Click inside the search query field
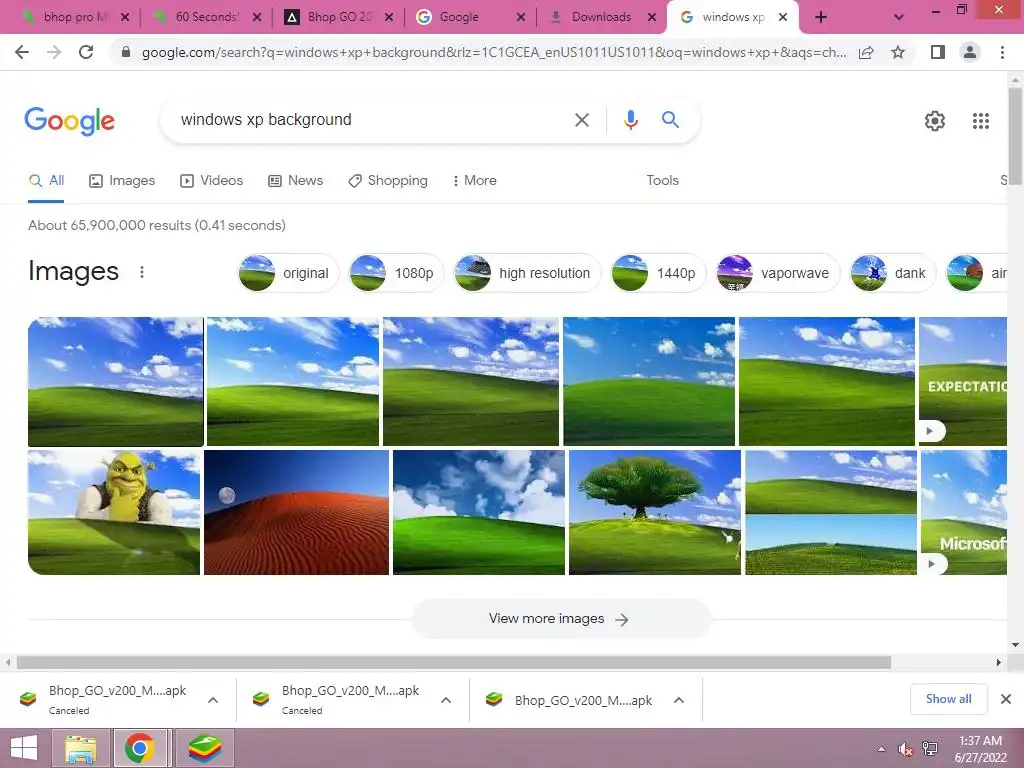Image resolution: width=1024 pixels, height=768 pixels. (369, 120)
